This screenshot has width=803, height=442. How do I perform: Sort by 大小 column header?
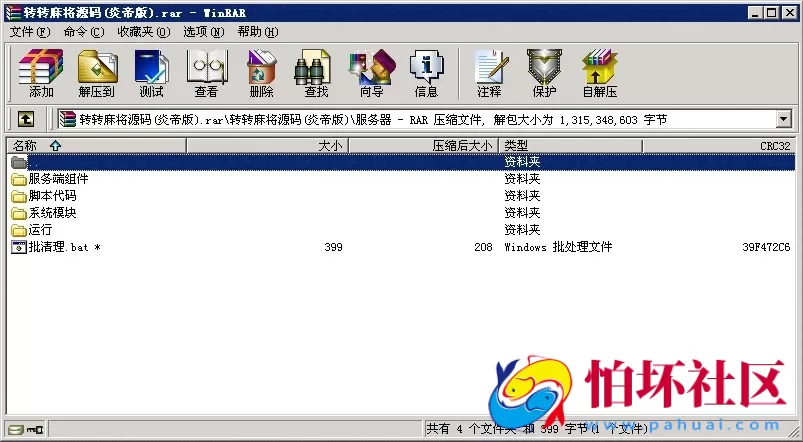click(x=267, y=145)
